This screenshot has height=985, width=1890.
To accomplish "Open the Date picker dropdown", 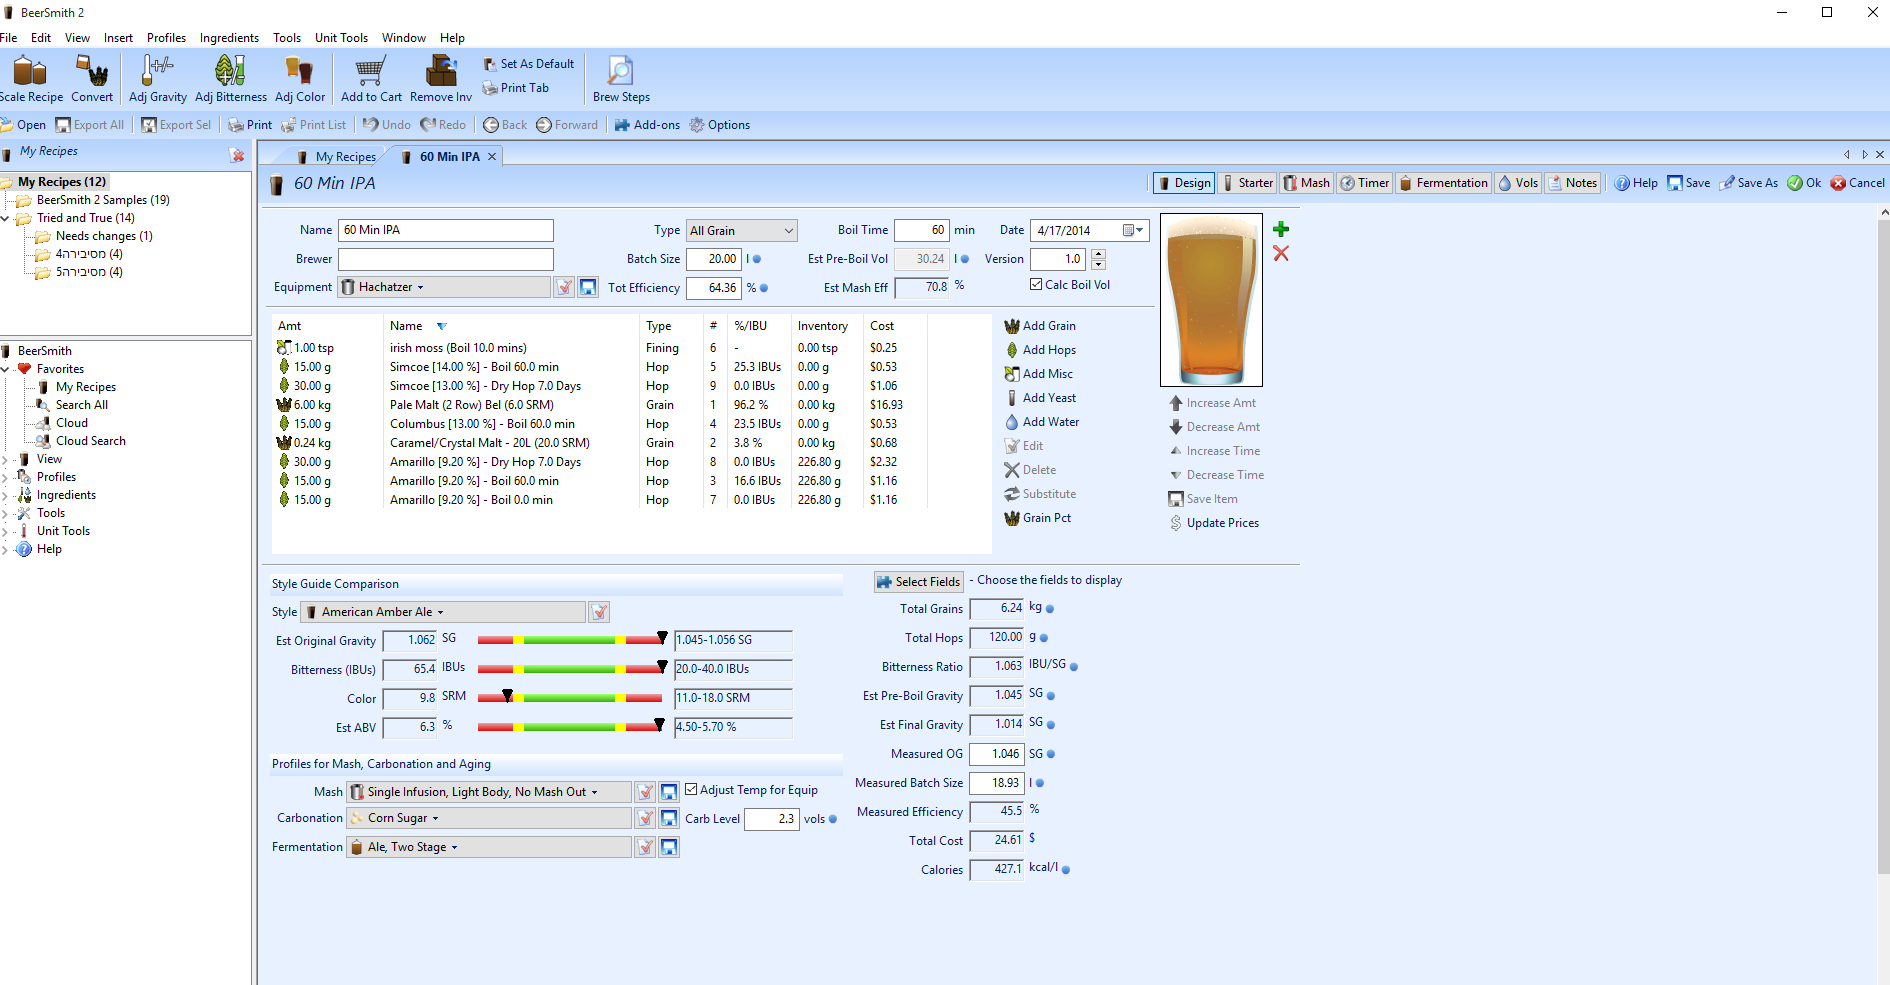I will point(1133,230).
